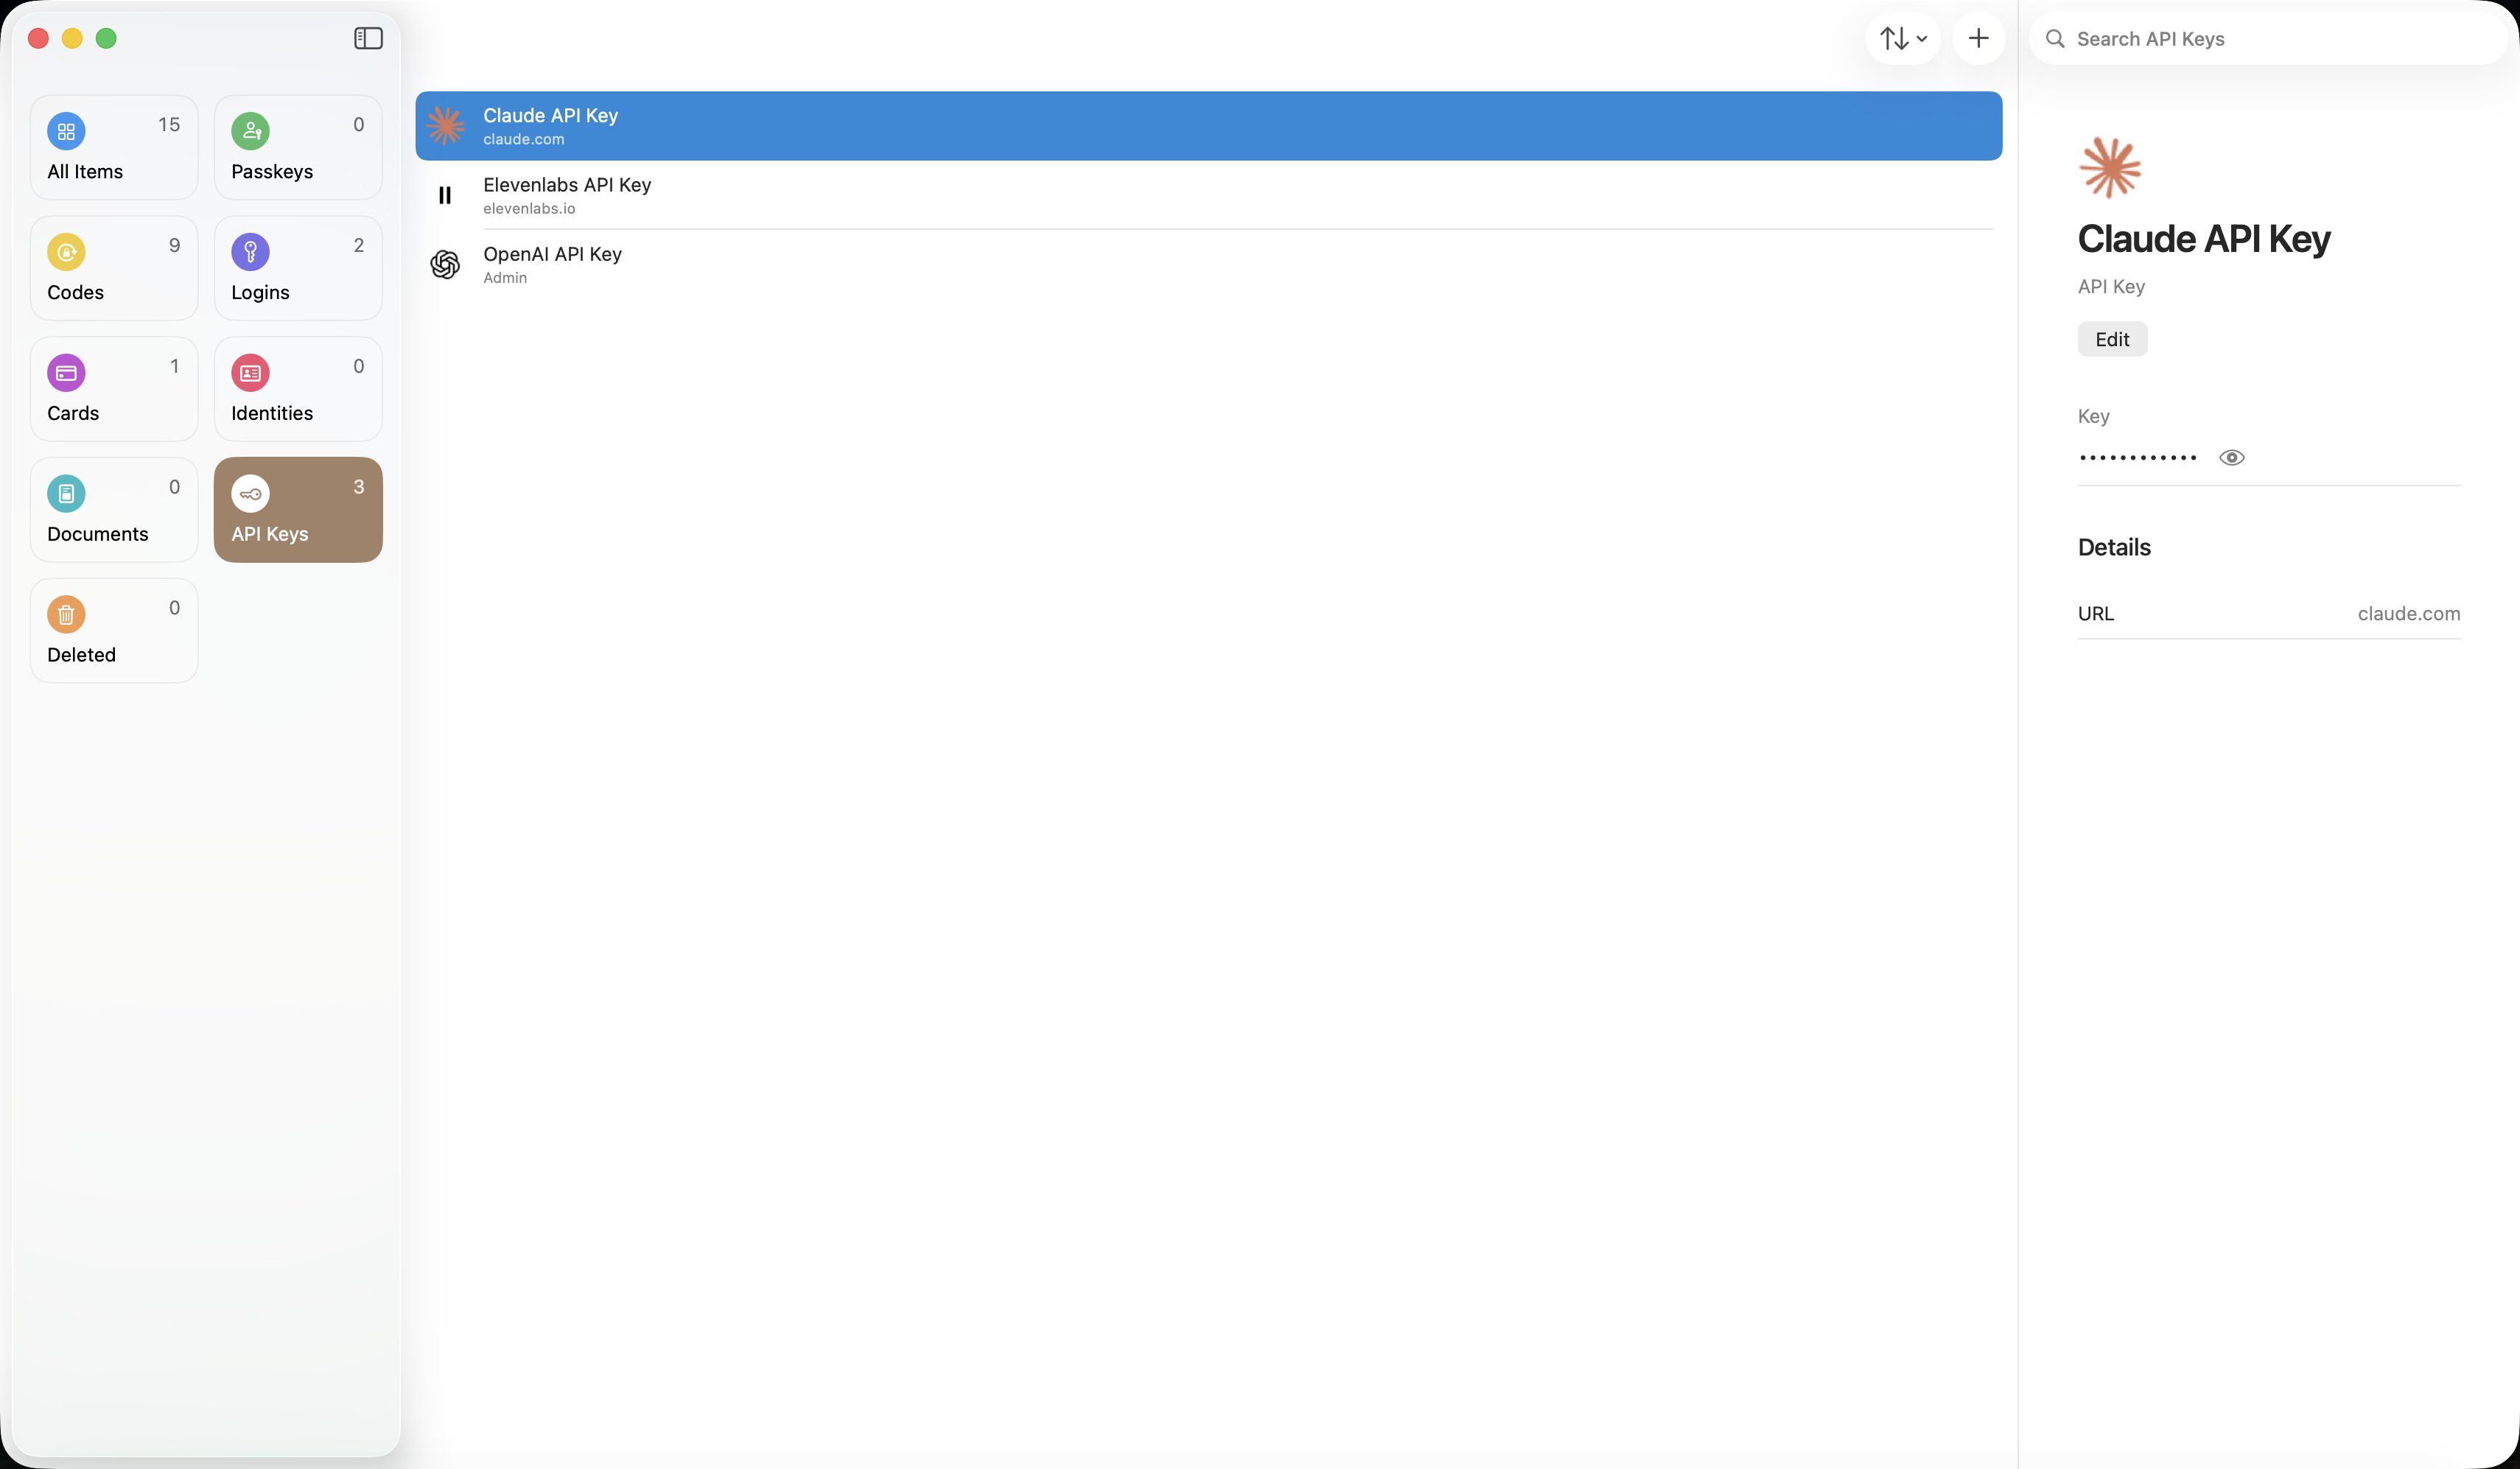Open the Documents category
The height and width of the screenshot is (1469, 2520).
click(114, 510)
